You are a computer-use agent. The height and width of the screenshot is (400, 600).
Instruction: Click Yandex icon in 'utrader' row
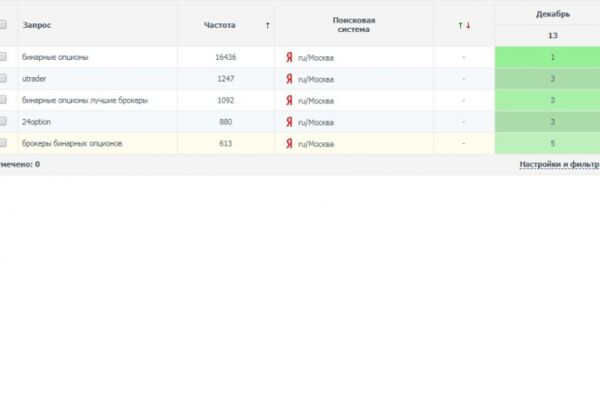tap(289, 79)
